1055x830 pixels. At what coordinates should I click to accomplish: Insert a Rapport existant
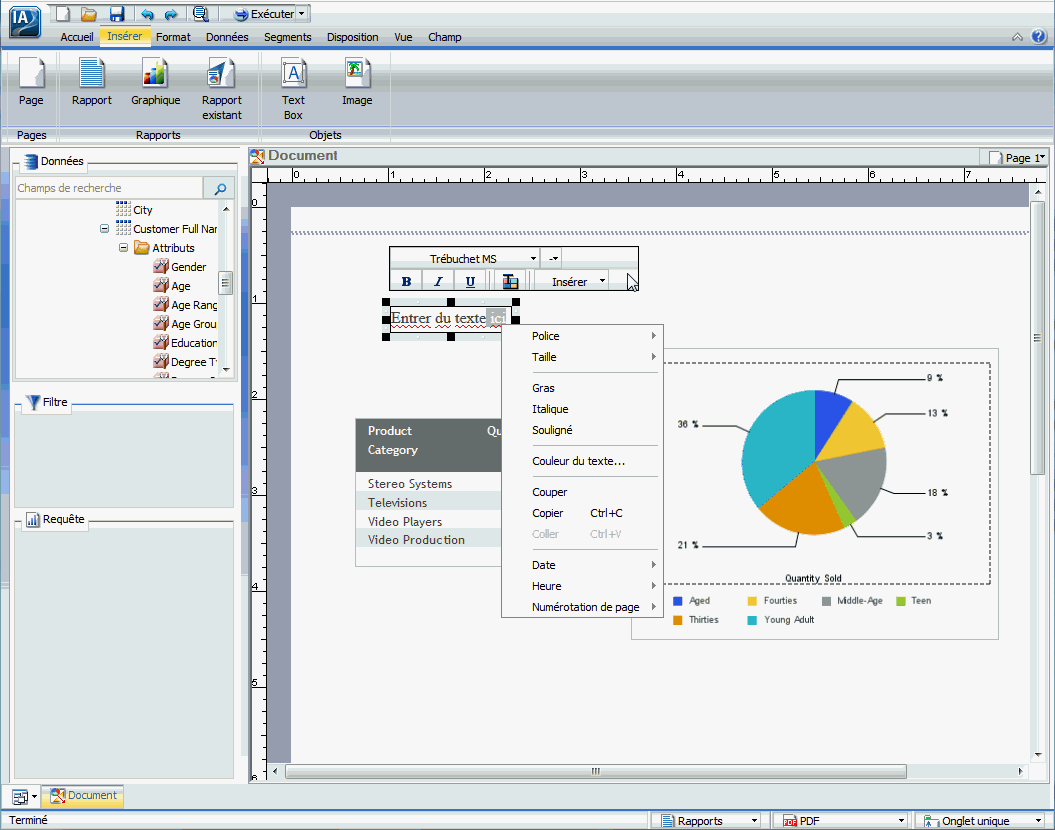coord(221,89)
